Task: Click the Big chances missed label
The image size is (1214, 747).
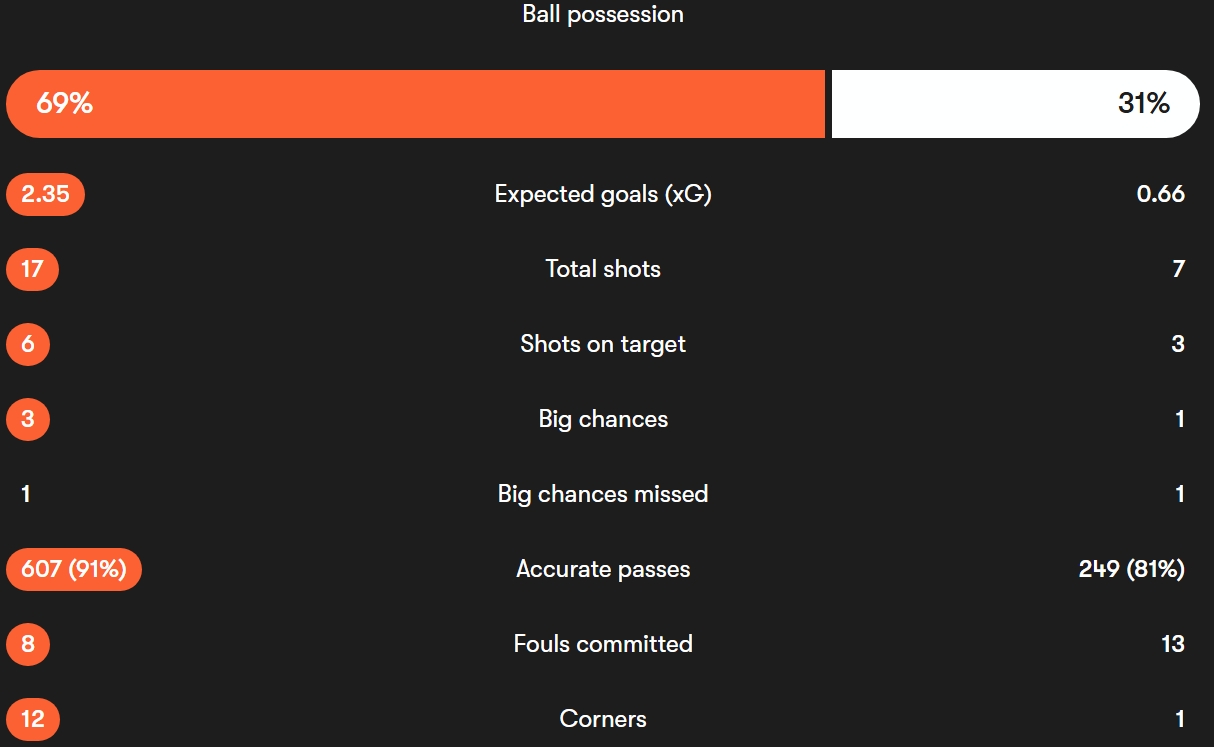Action: point(603,494)
